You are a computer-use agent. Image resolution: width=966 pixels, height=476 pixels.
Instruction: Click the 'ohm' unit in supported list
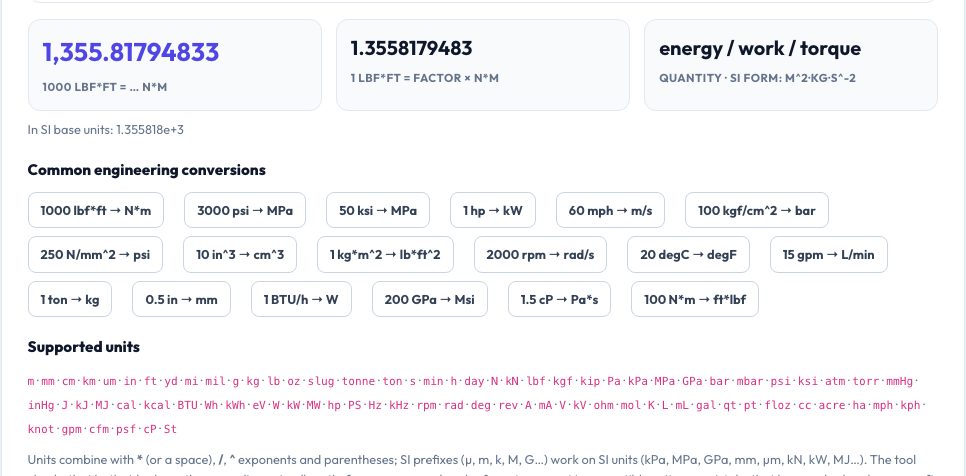coord(603,405)
